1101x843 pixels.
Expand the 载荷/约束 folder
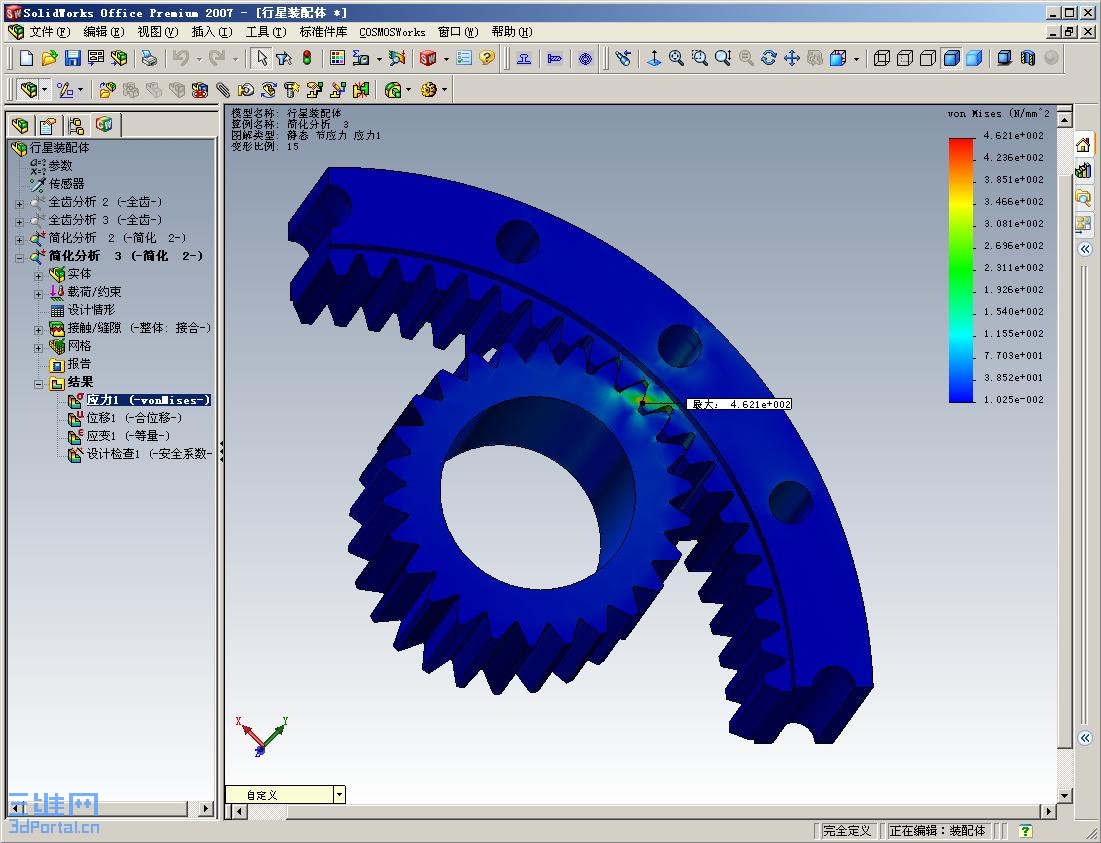click(39, 294)
